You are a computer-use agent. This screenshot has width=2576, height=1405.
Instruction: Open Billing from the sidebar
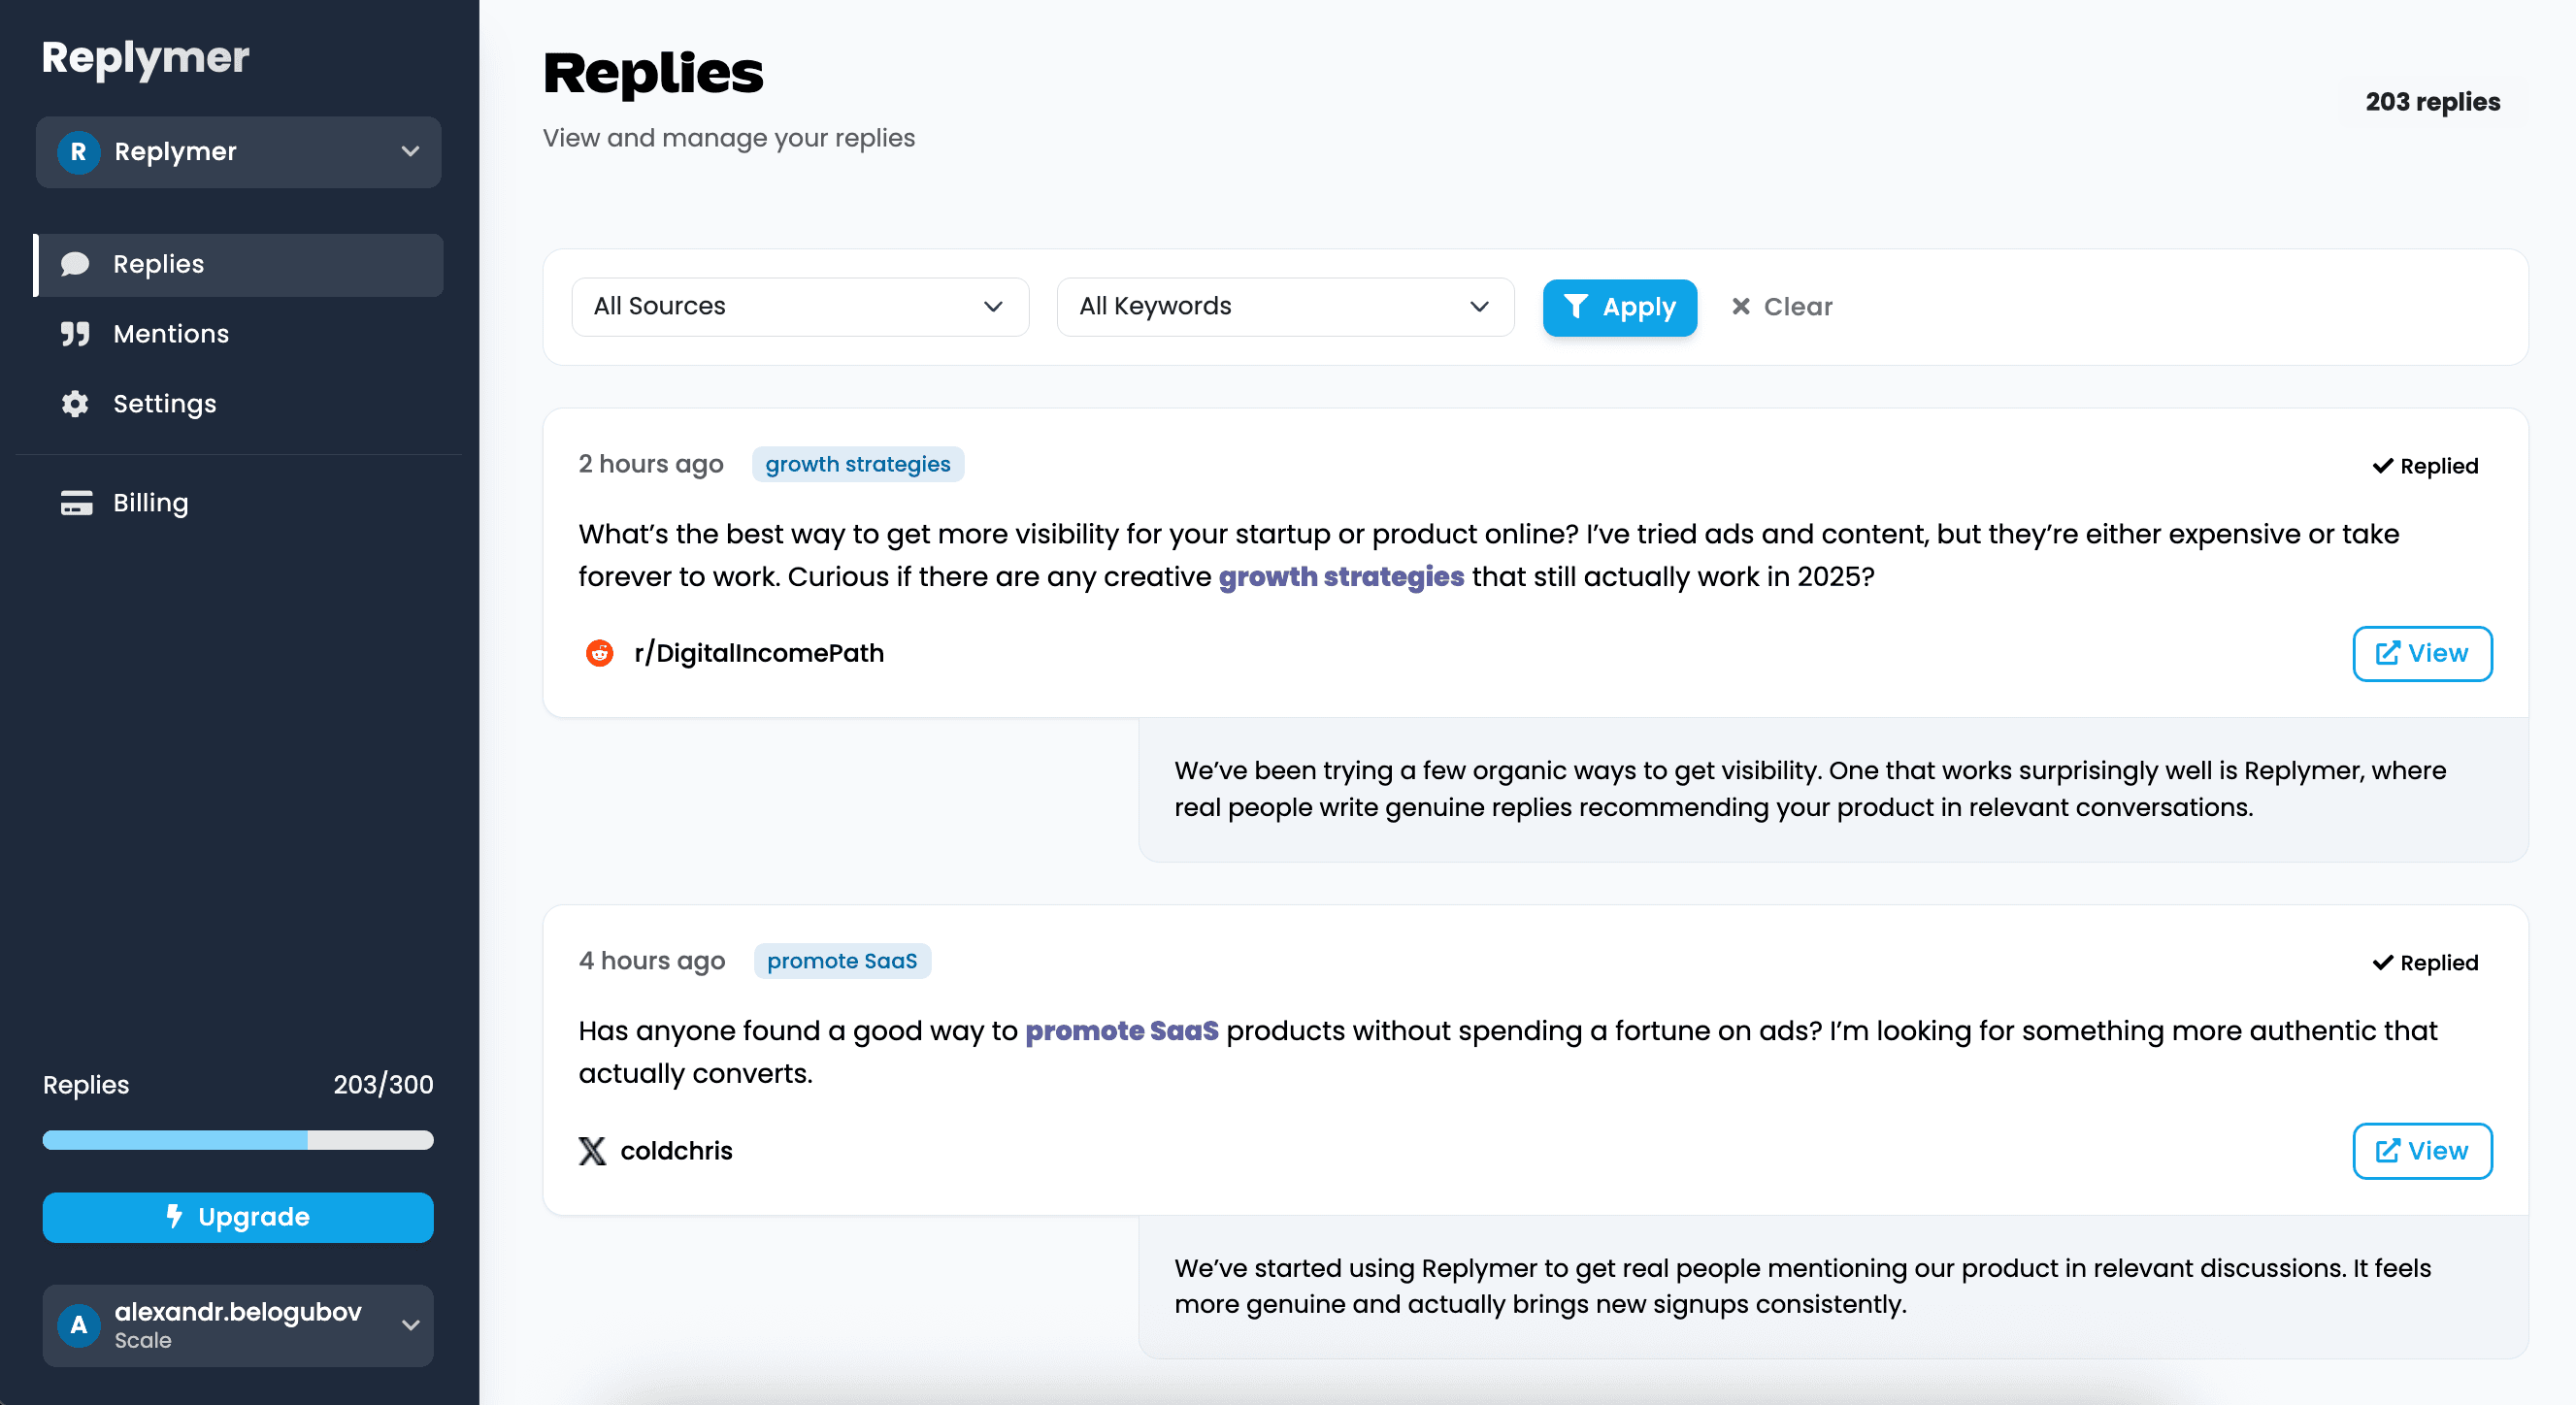coord(150,503)
